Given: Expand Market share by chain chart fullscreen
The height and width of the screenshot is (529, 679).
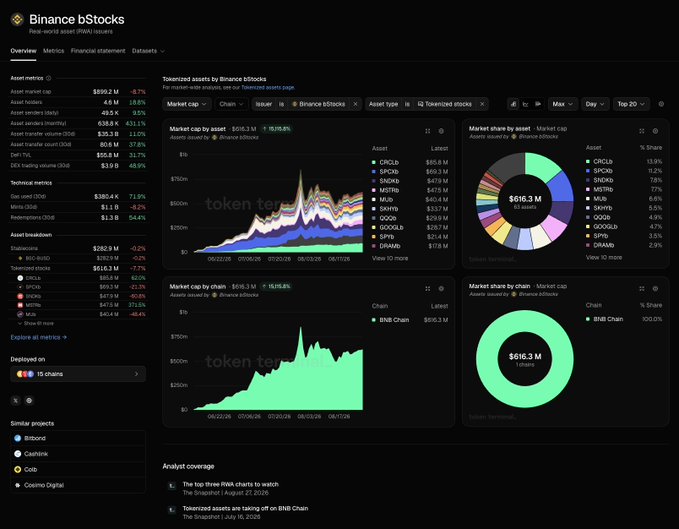Looking at the screenshot, I should (642, 288).
